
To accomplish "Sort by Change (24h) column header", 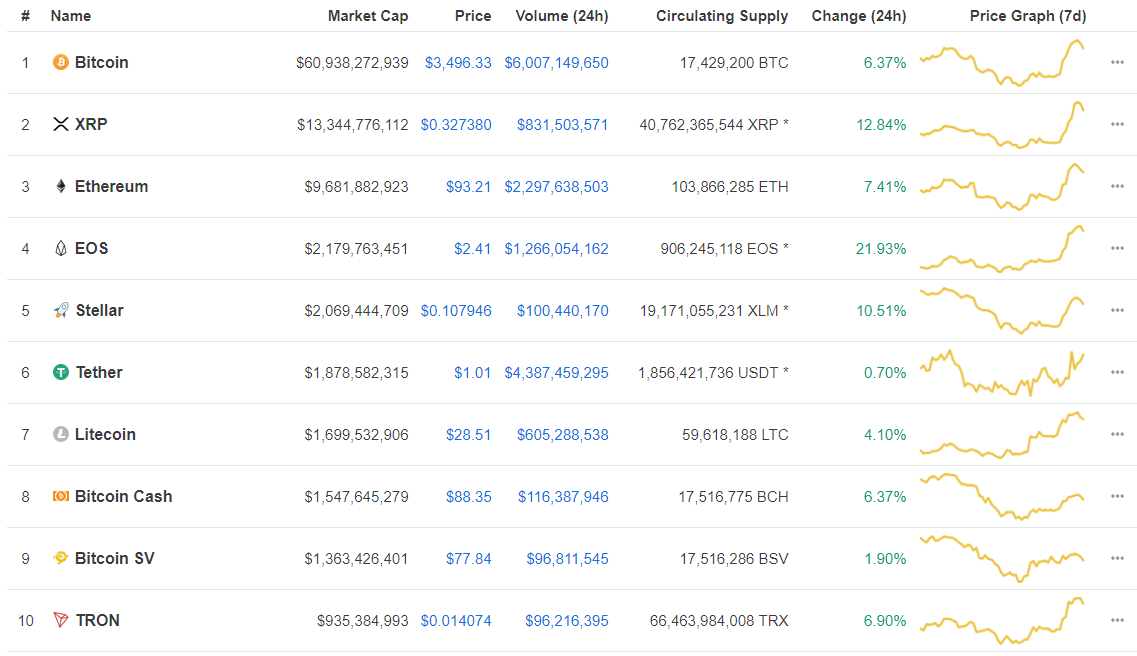I will pyautogui.click(x=859, y=16).
